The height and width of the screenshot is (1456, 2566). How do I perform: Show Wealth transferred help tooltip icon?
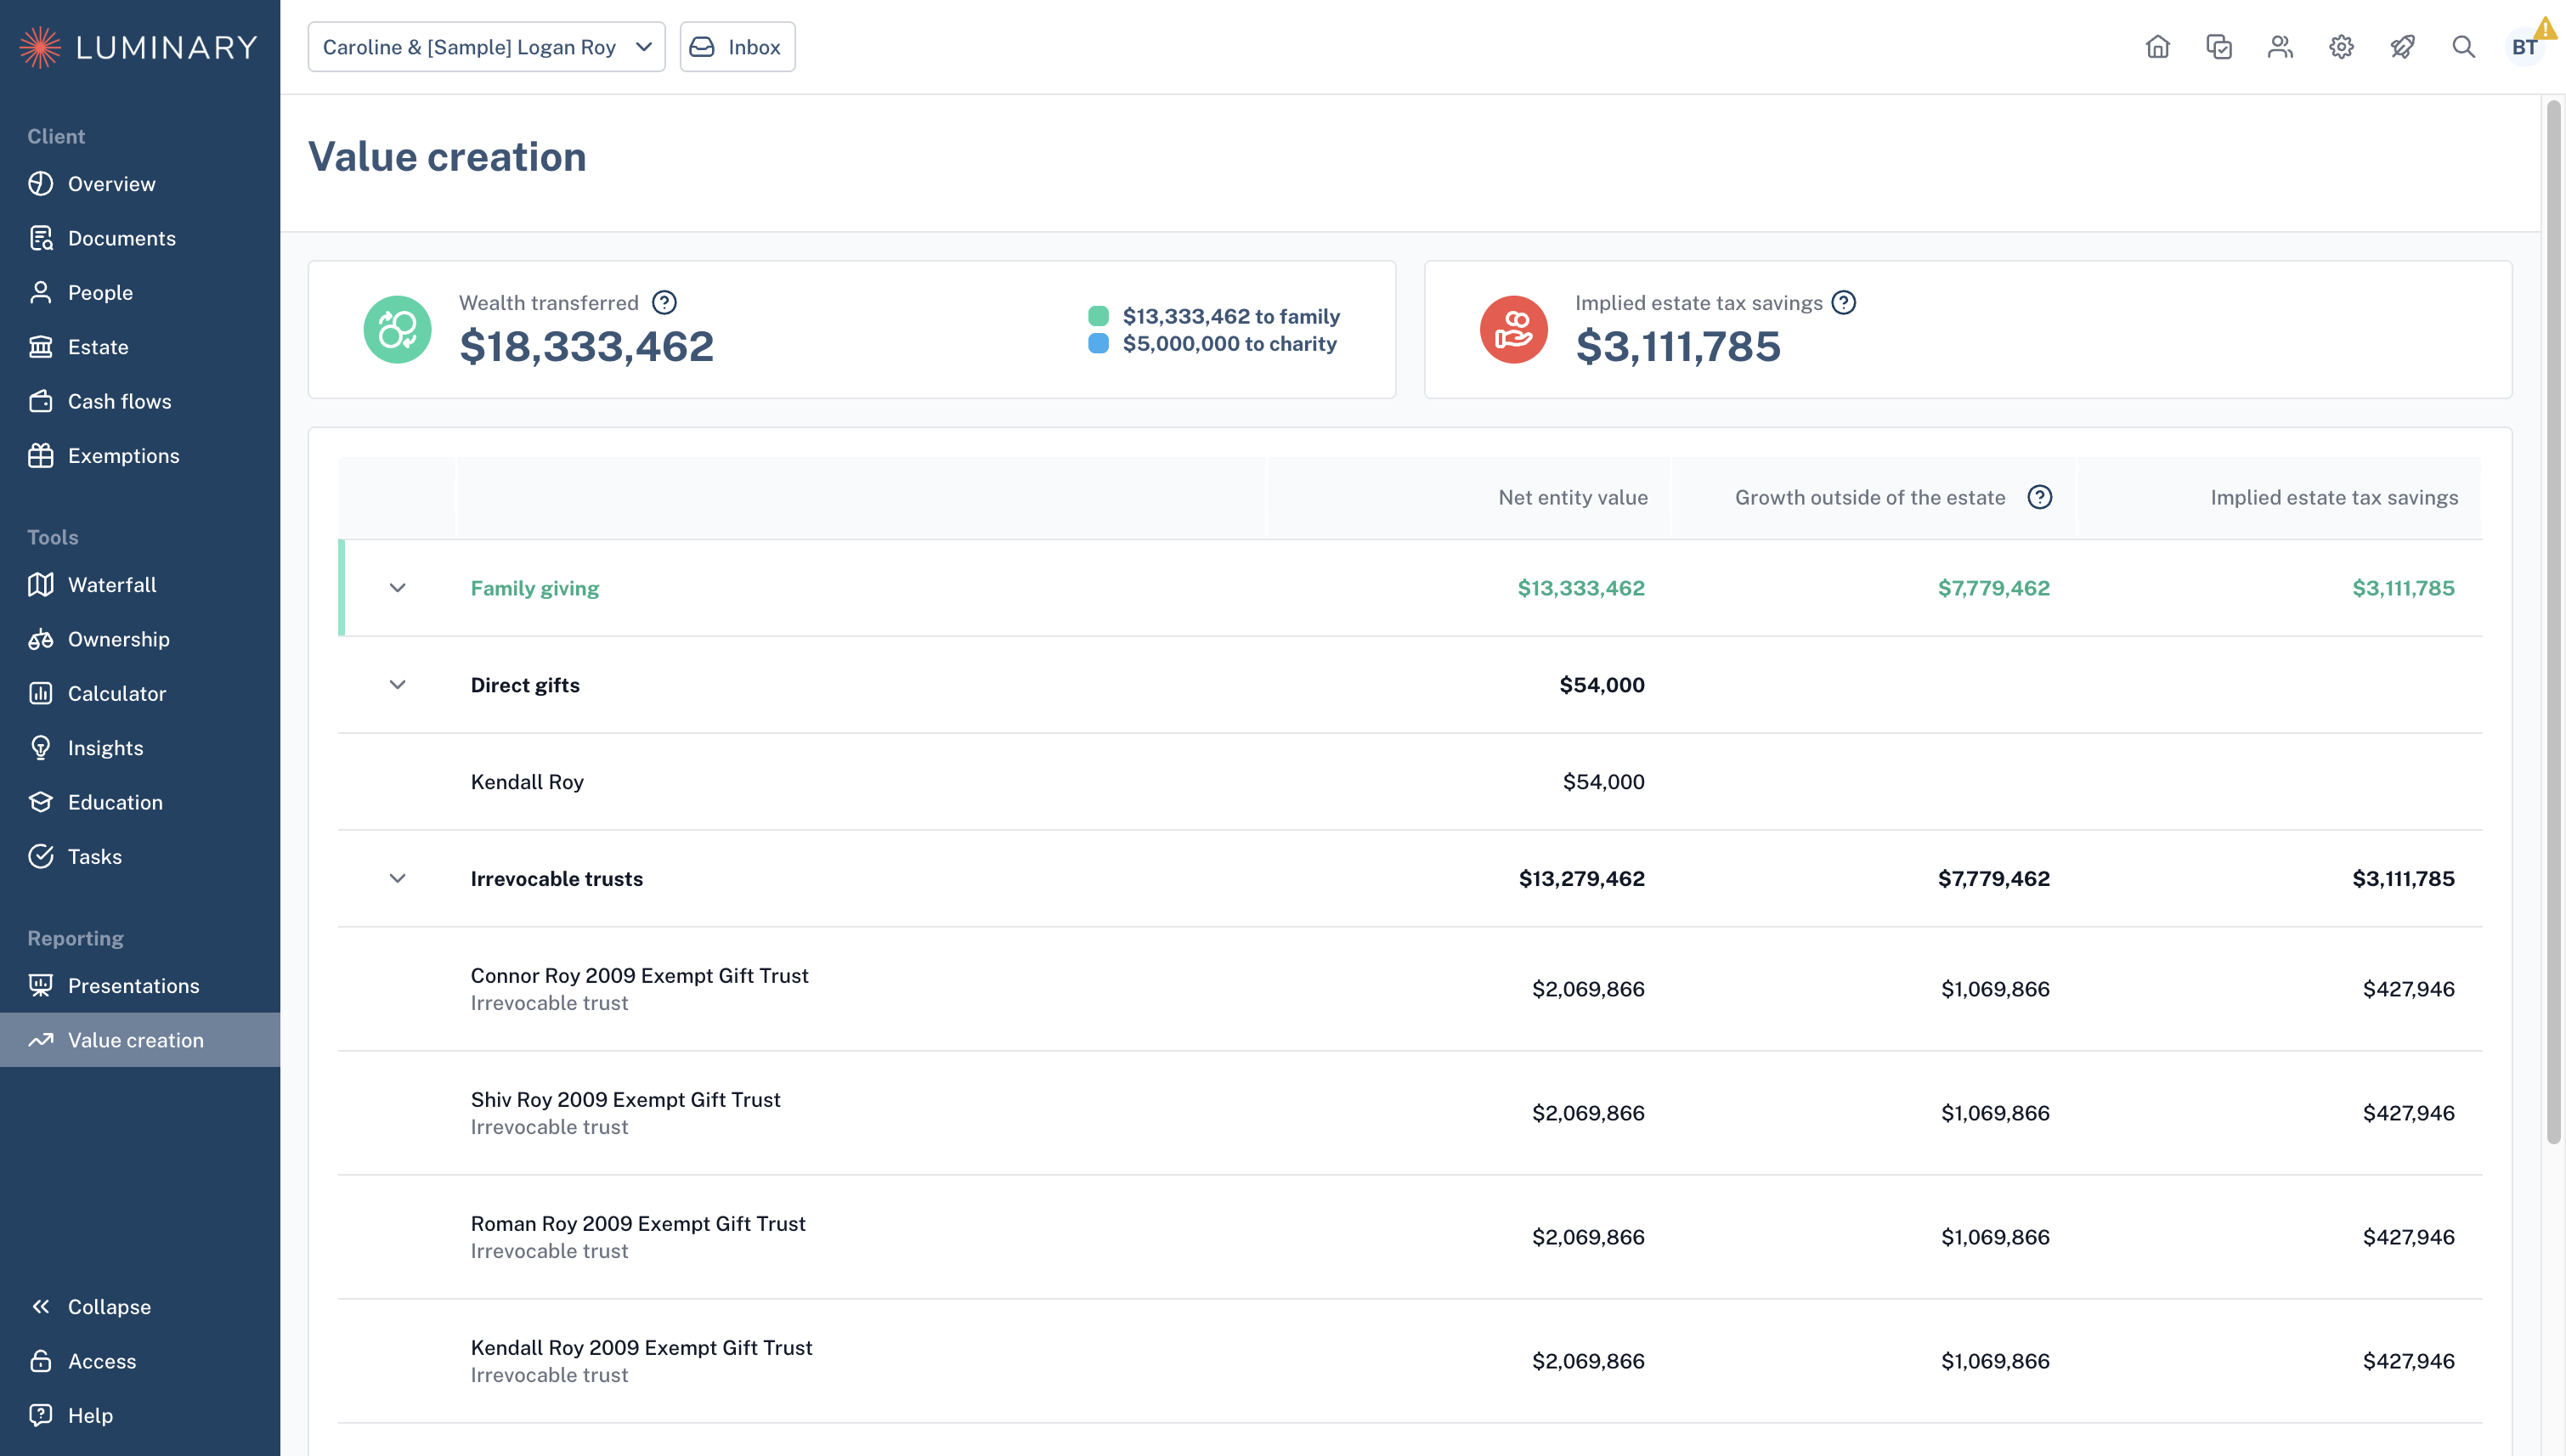tap(664, 302)
